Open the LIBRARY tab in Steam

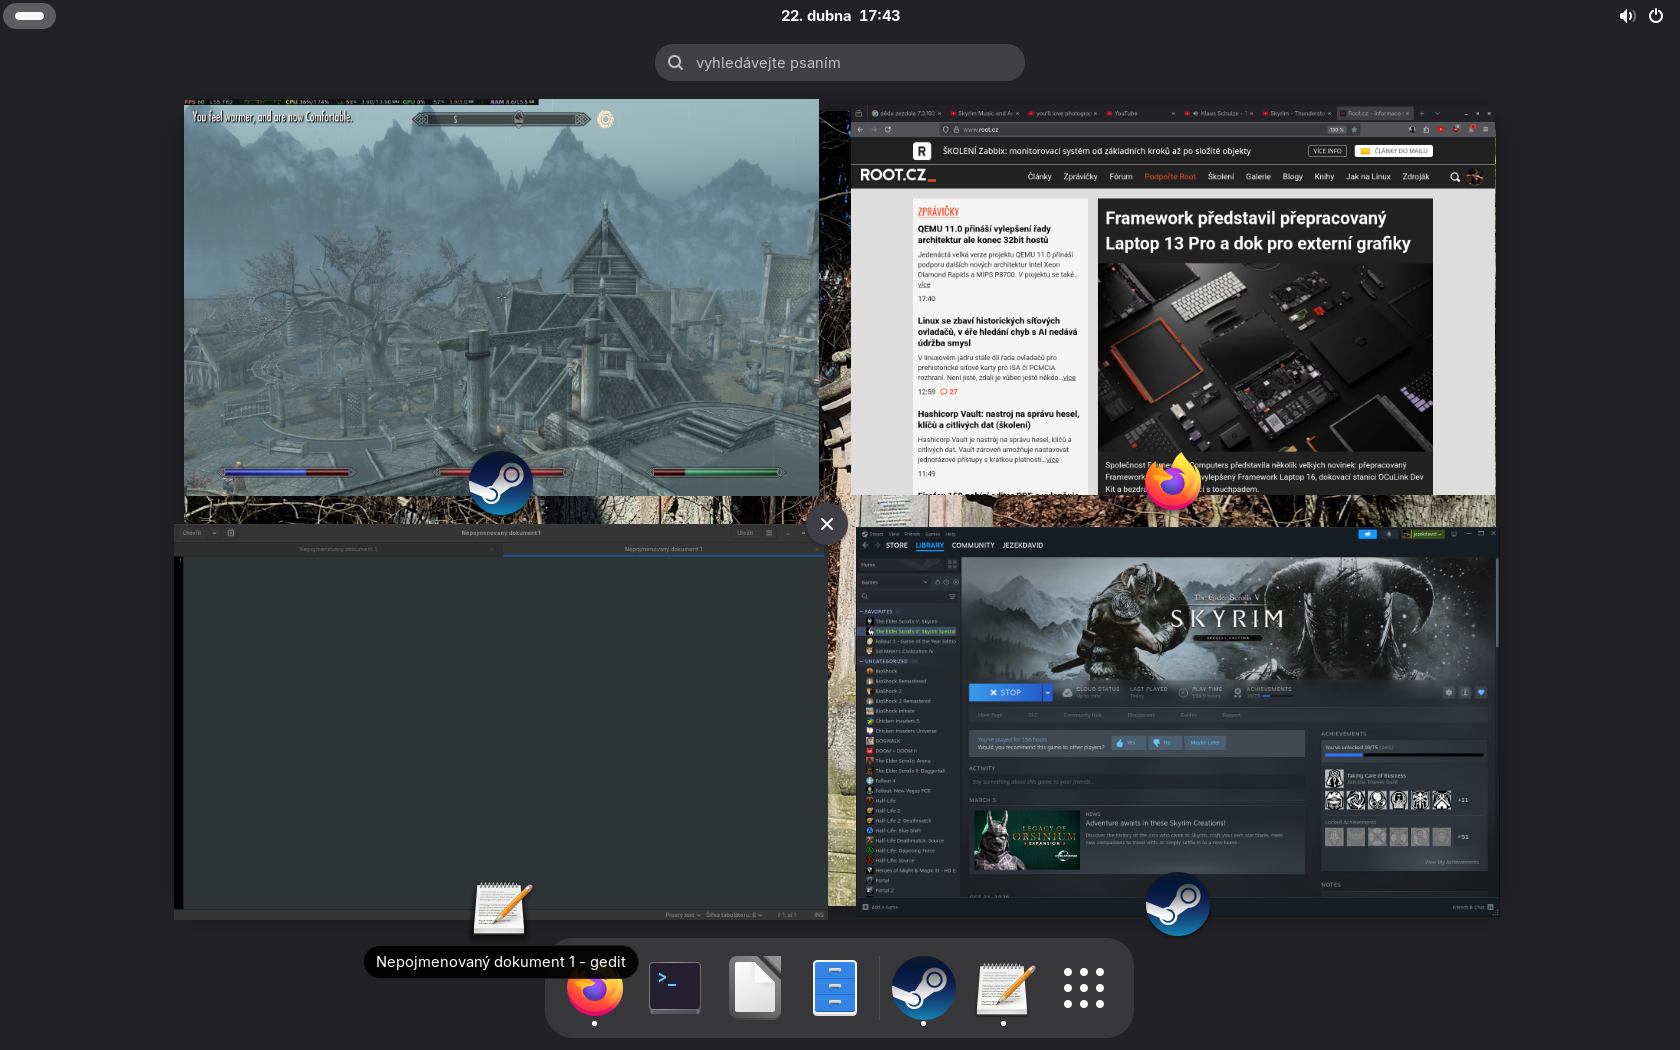coord(929,545)
